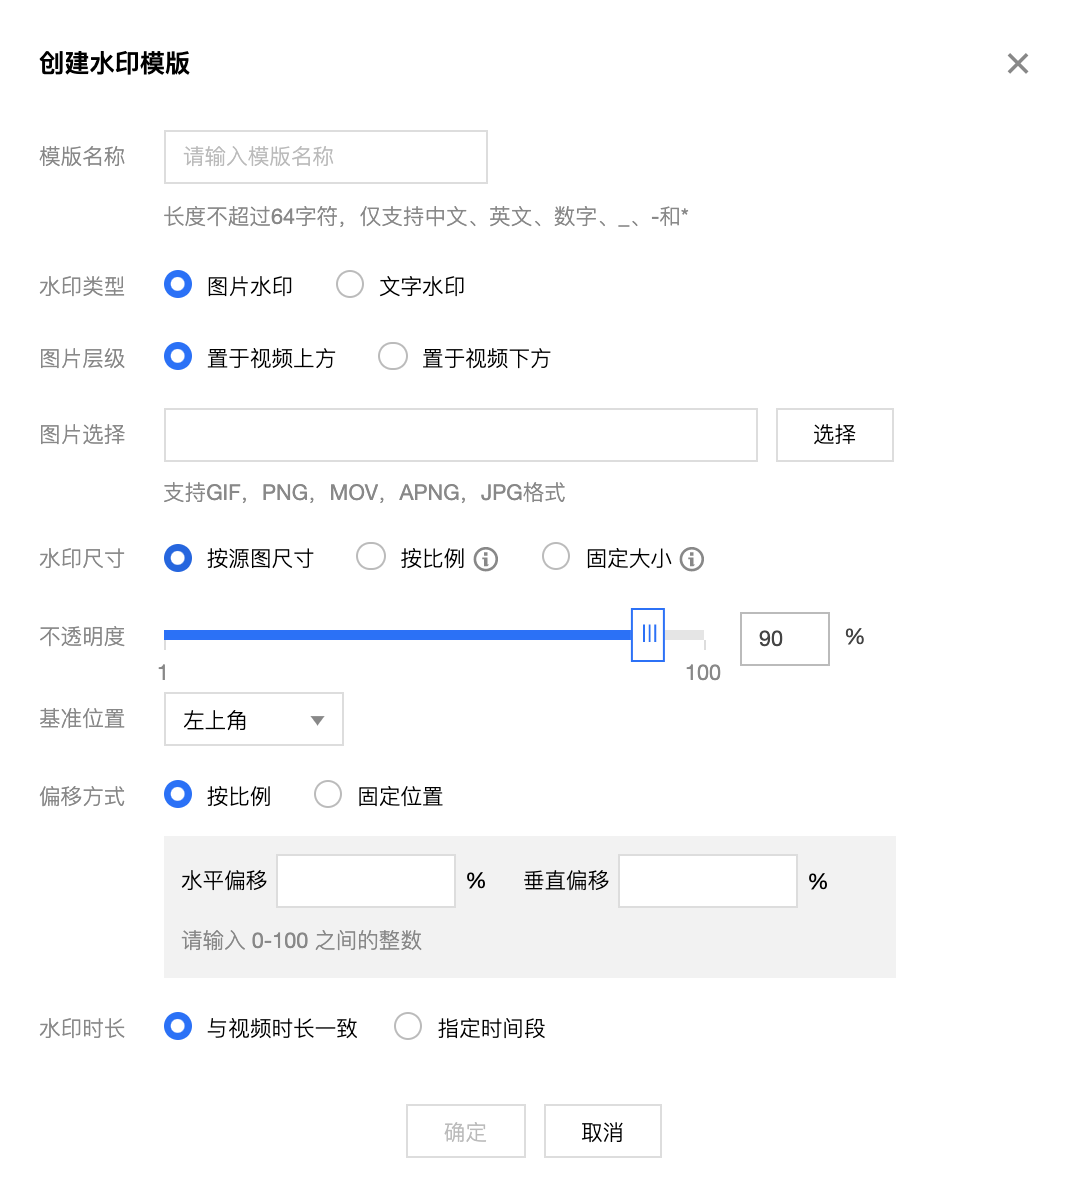1068x1192 pixels.
Task: Close the create watermark template dialog
Action: click(1017, 64)
